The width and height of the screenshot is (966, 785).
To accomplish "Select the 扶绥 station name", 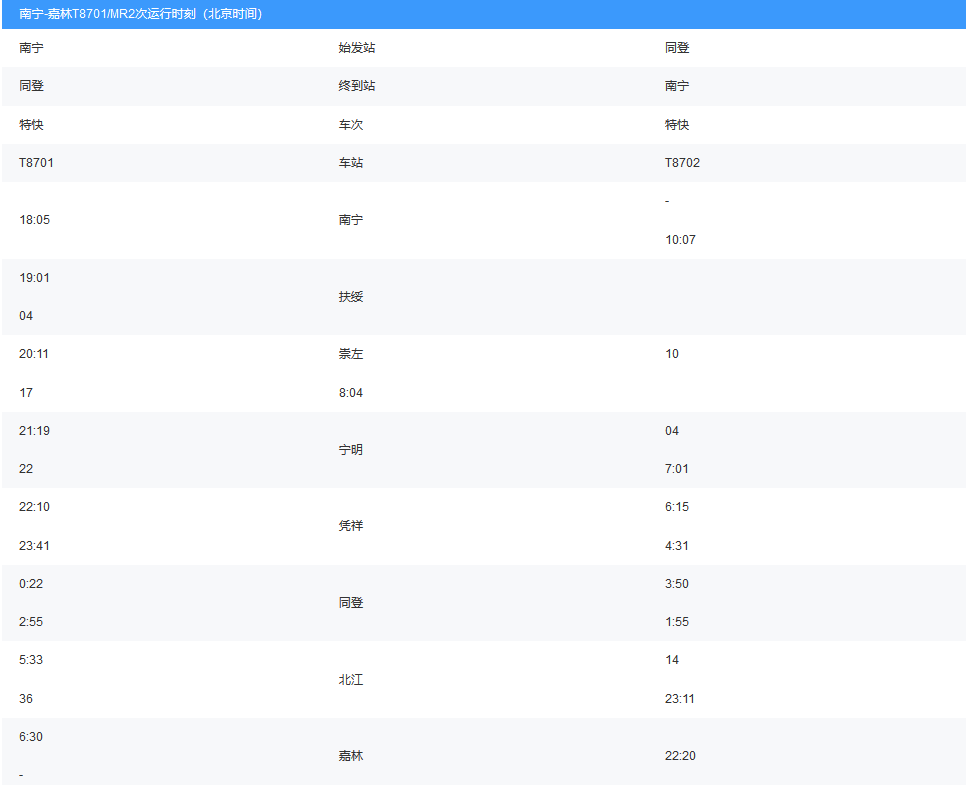I will (x=351, y=296).
